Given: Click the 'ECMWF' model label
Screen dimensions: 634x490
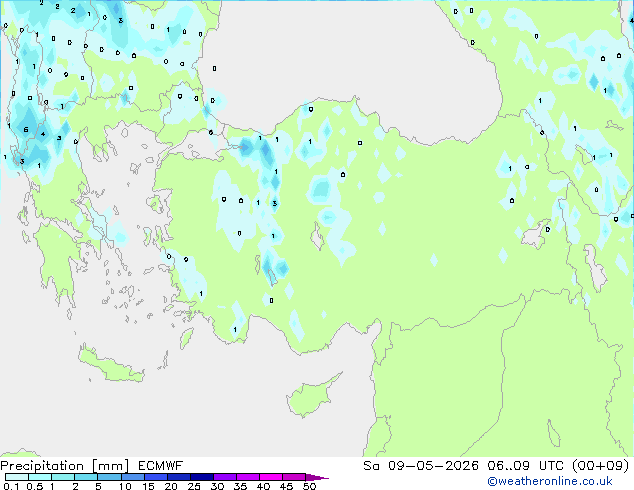Looking at the screenshot, I should (x=161, y=466).
